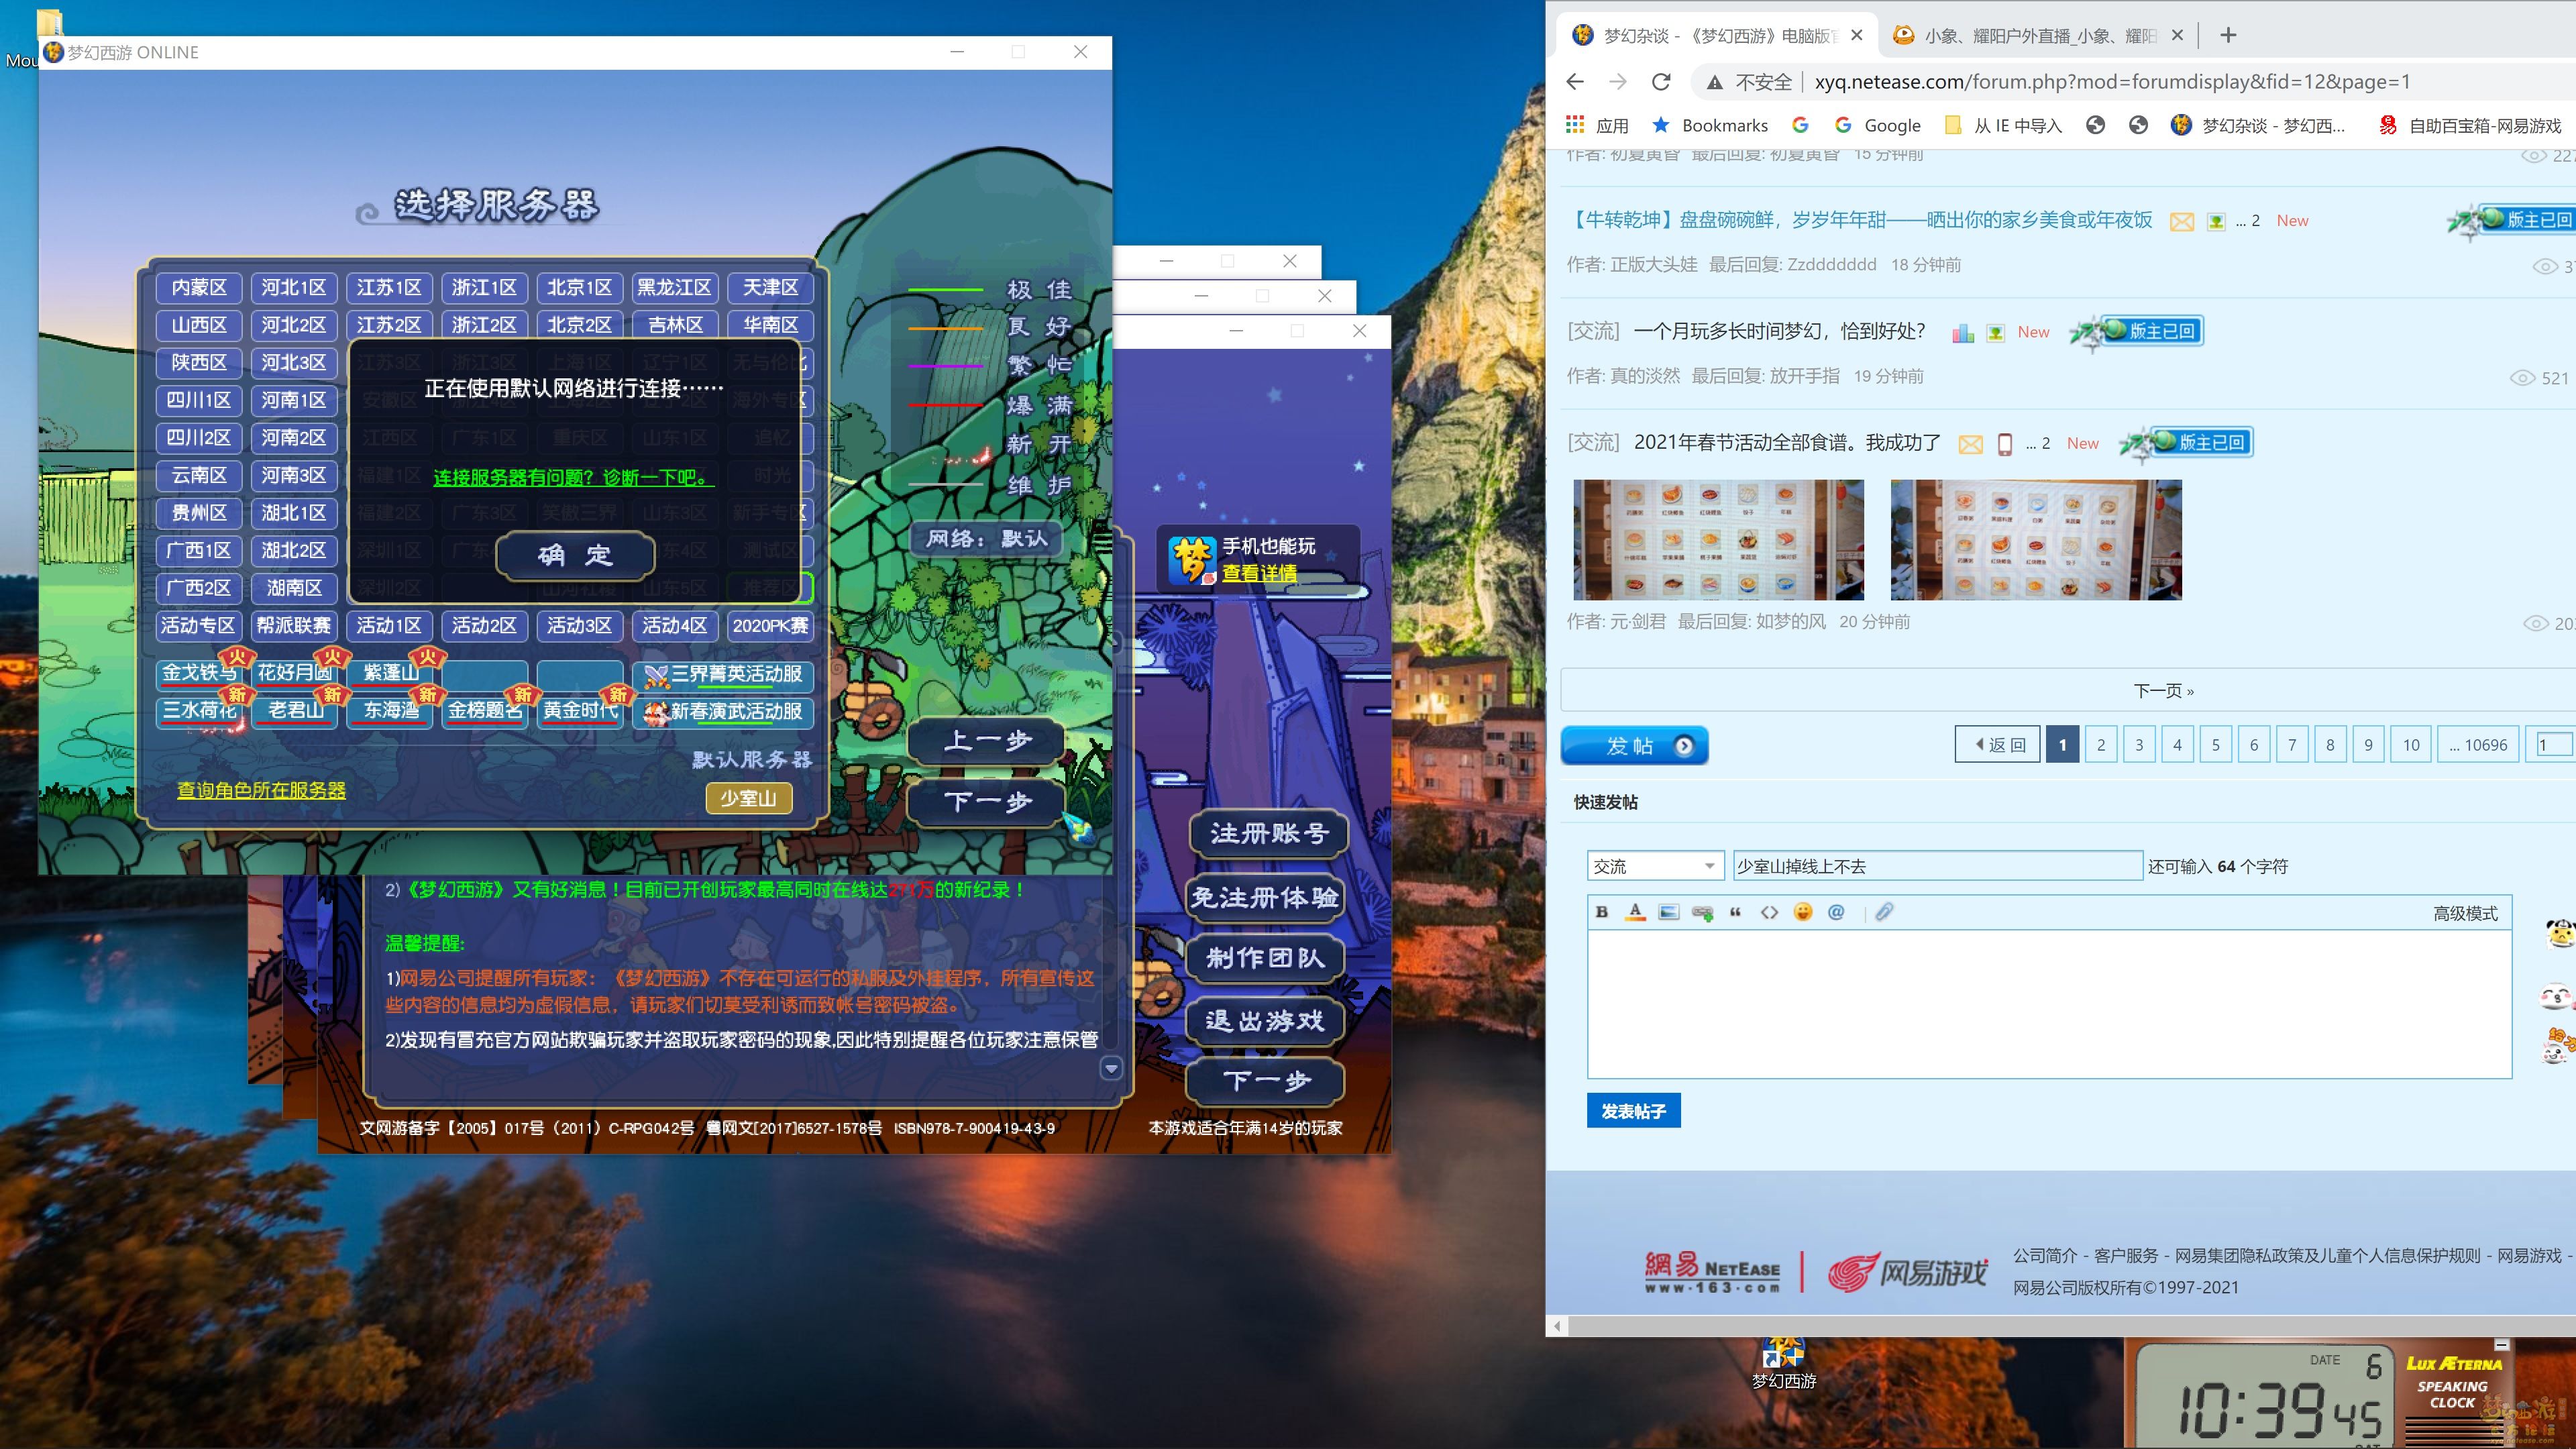This screenshot has width=2576, height=1449.
Task: Open 梦幻西游 desktop shortcut icon
Action: (x=1783, y=1363)
